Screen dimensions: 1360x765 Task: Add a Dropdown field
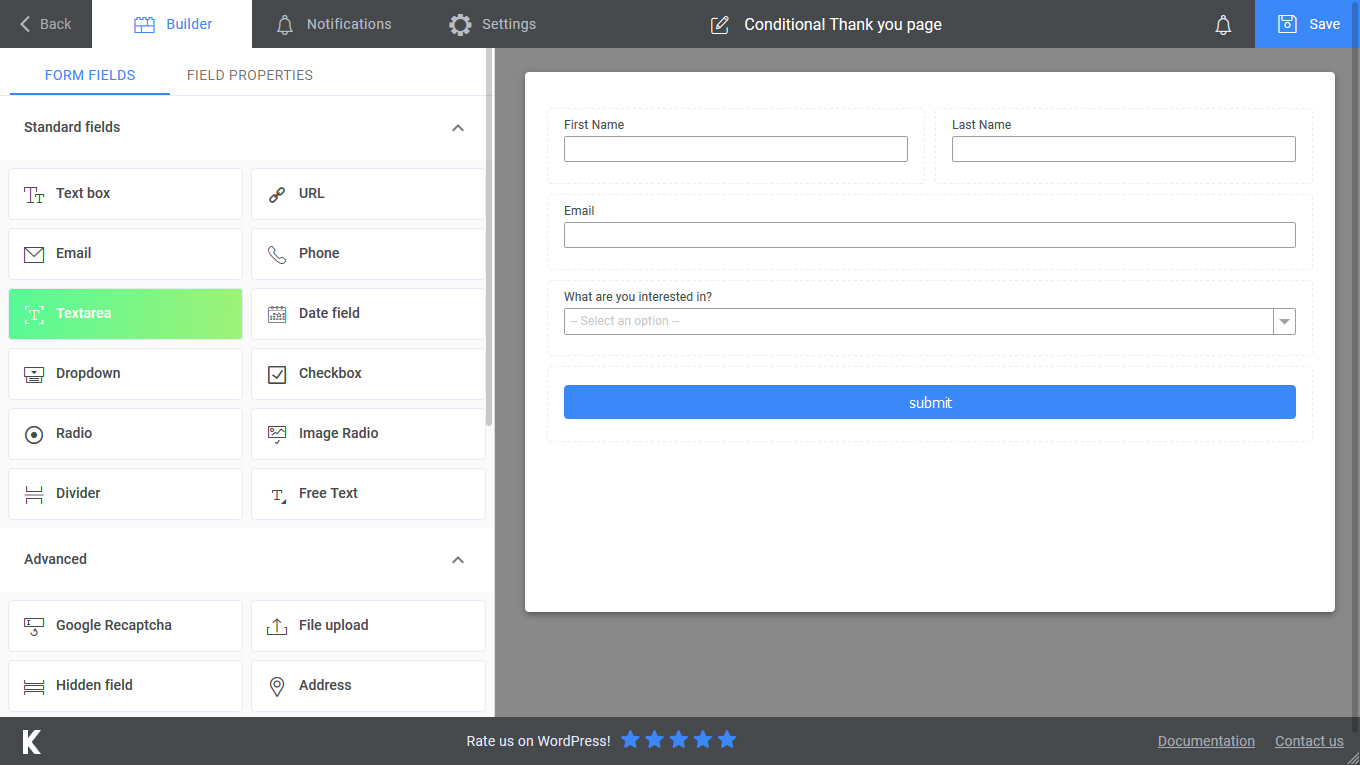point(125,374)
